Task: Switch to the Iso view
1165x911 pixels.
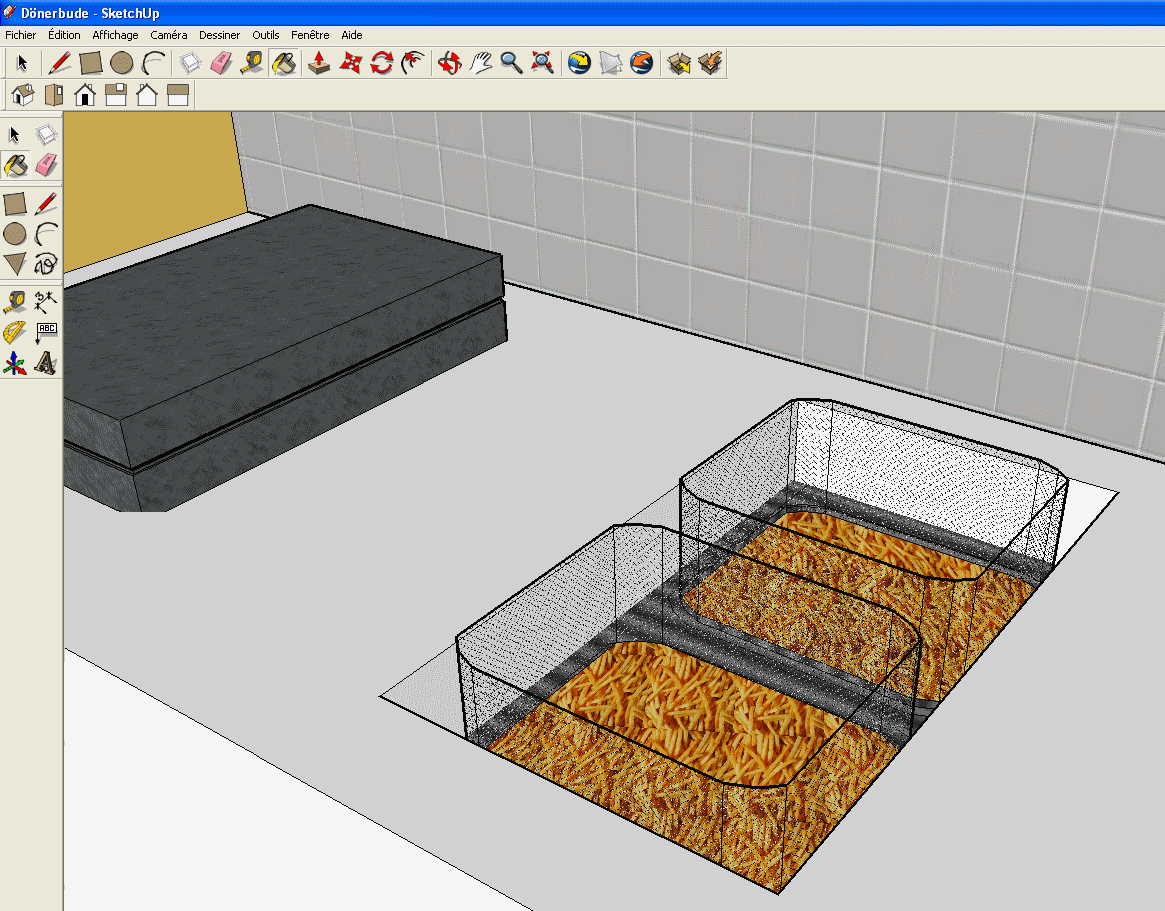Action: pos(22,95)
